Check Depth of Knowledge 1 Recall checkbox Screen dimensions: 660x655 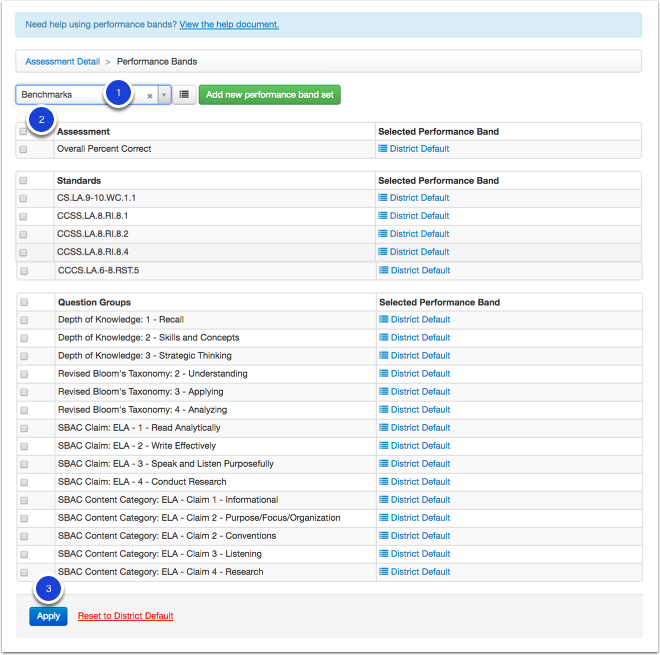24,320
